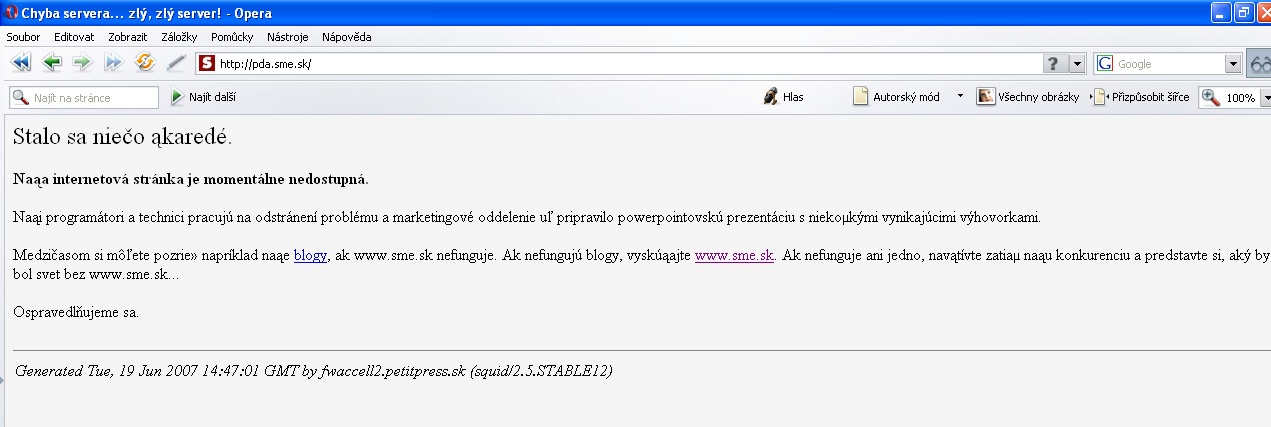Screen dimensions: 1271x427
Task: Open the Nástroje menu
Action: pos(287,37)
